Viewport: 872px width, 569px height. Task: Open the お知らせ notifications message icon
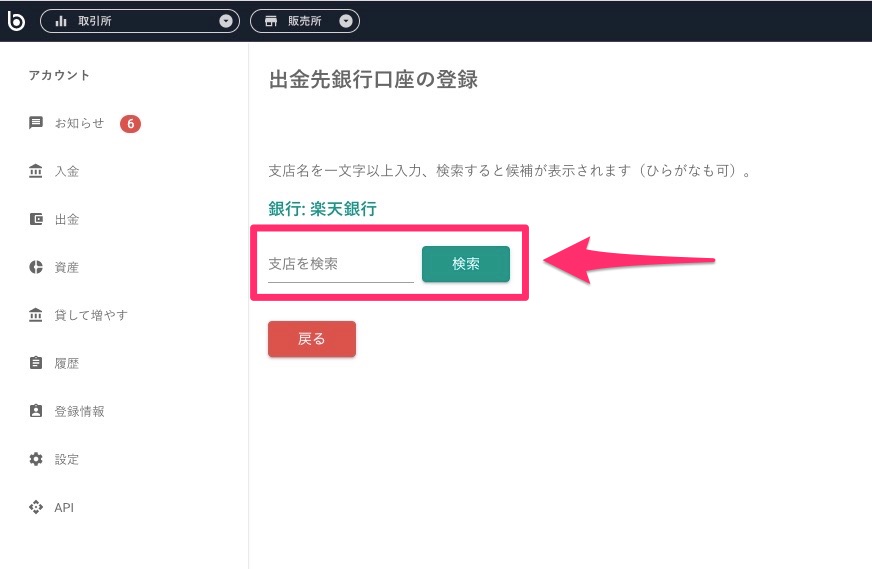[x=36, y=122]
